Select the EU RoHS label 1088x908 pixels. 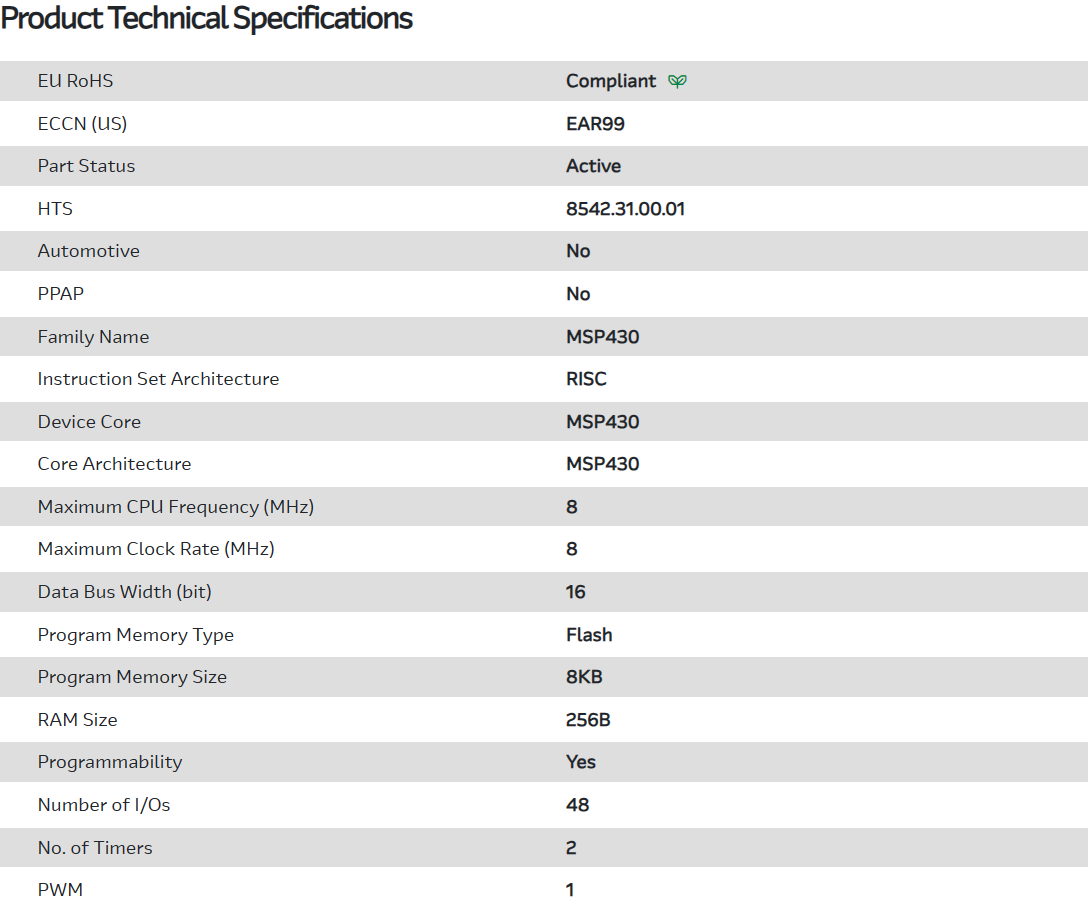coord(75,81)
